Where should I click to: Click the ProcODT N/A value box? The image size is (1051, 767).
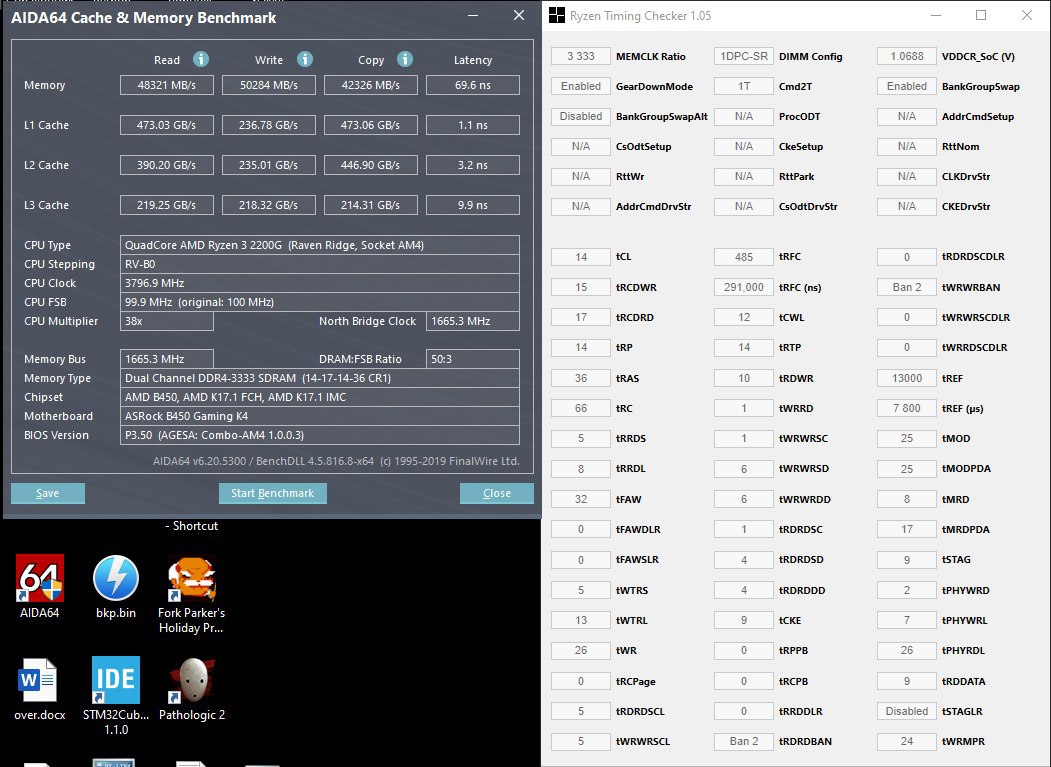pos(743,116)
